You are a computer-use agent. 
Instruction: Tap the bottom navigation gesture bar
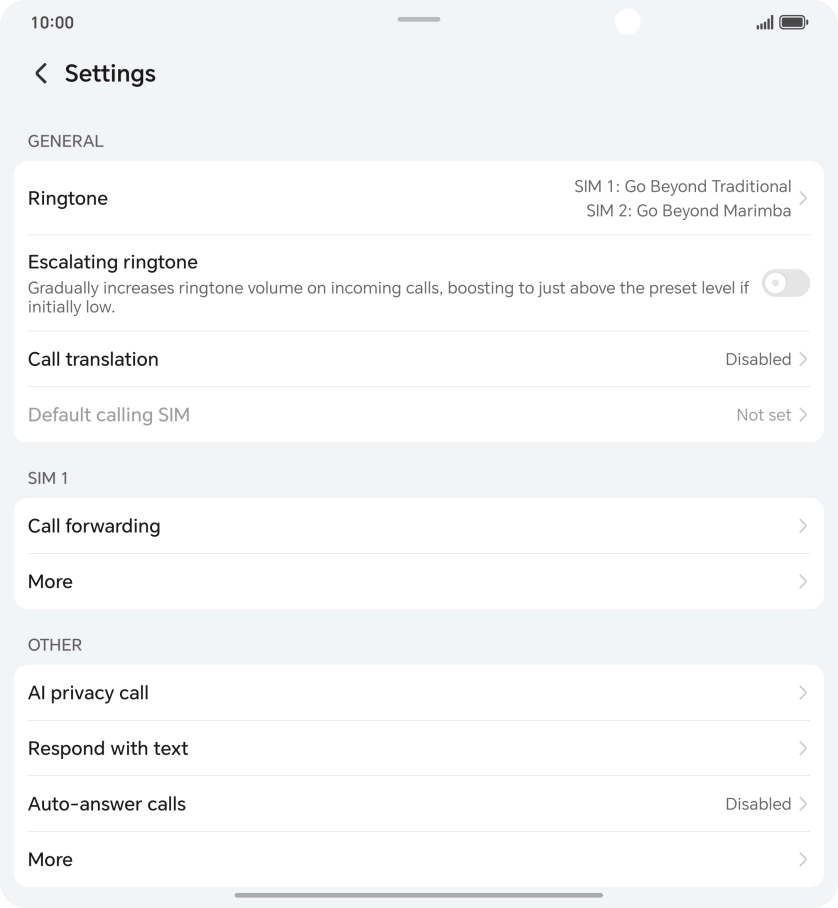419,895
